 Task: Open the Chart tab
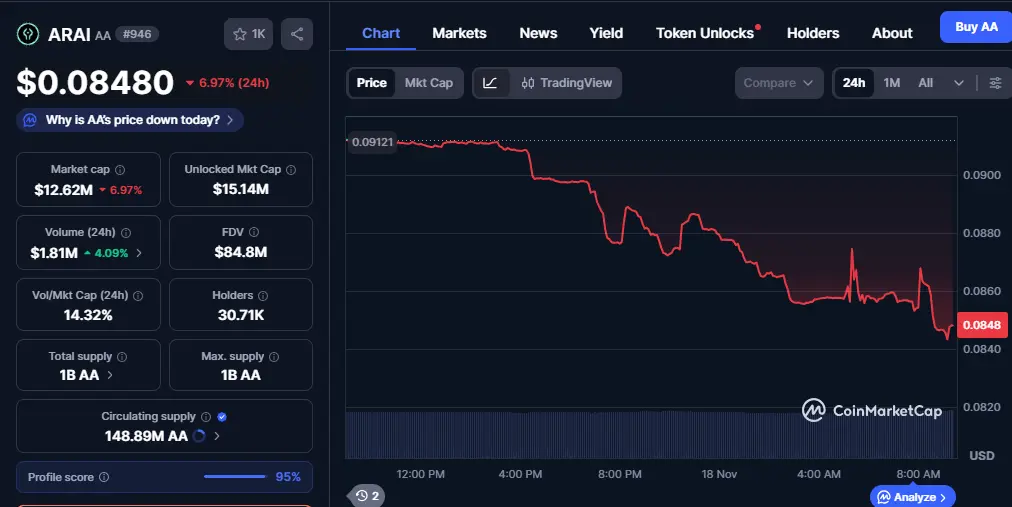point(381,34)
